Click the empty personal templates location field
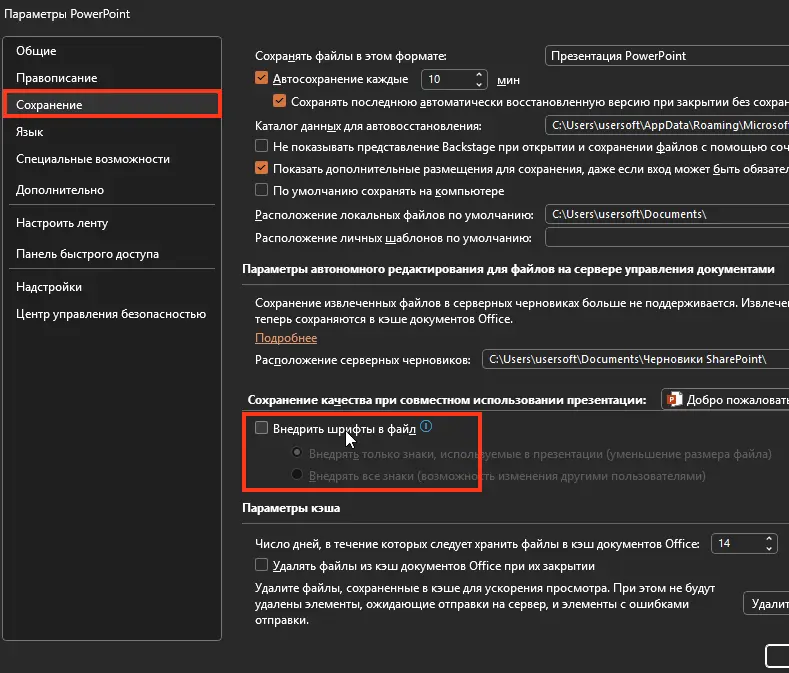 pyautogui.click(x=666, y=237)
